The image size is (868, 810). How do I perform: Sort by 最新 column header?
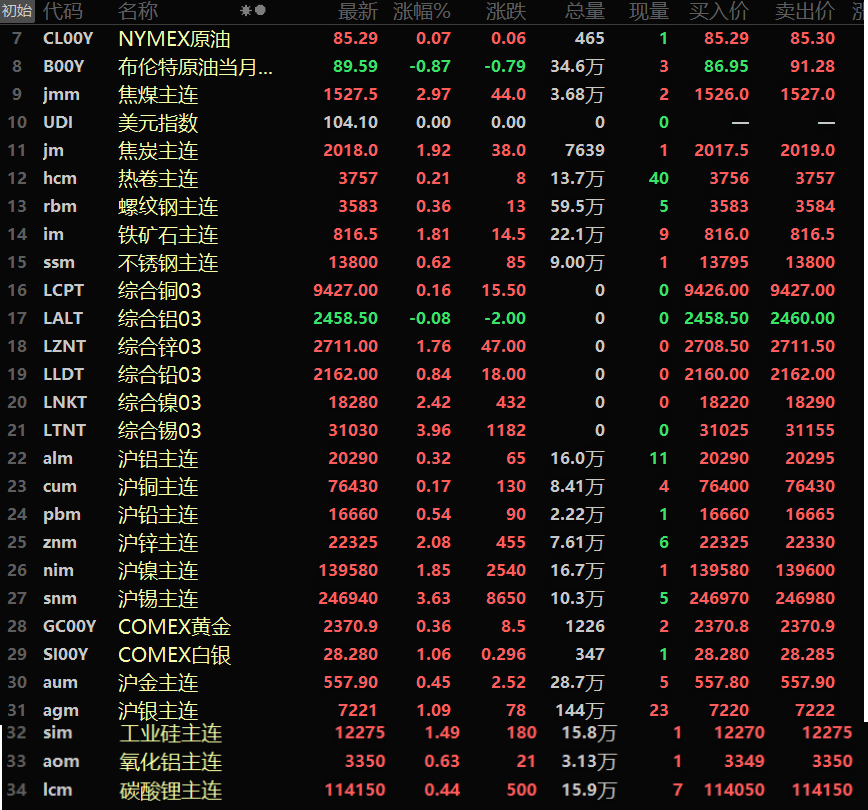[x=358, y=11]
